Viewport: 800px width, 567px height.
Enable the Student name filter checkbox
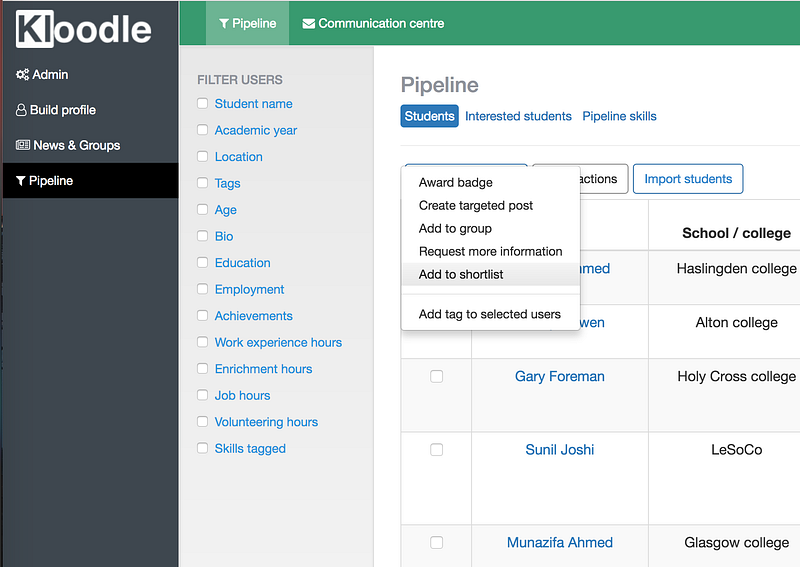[203, 103]
